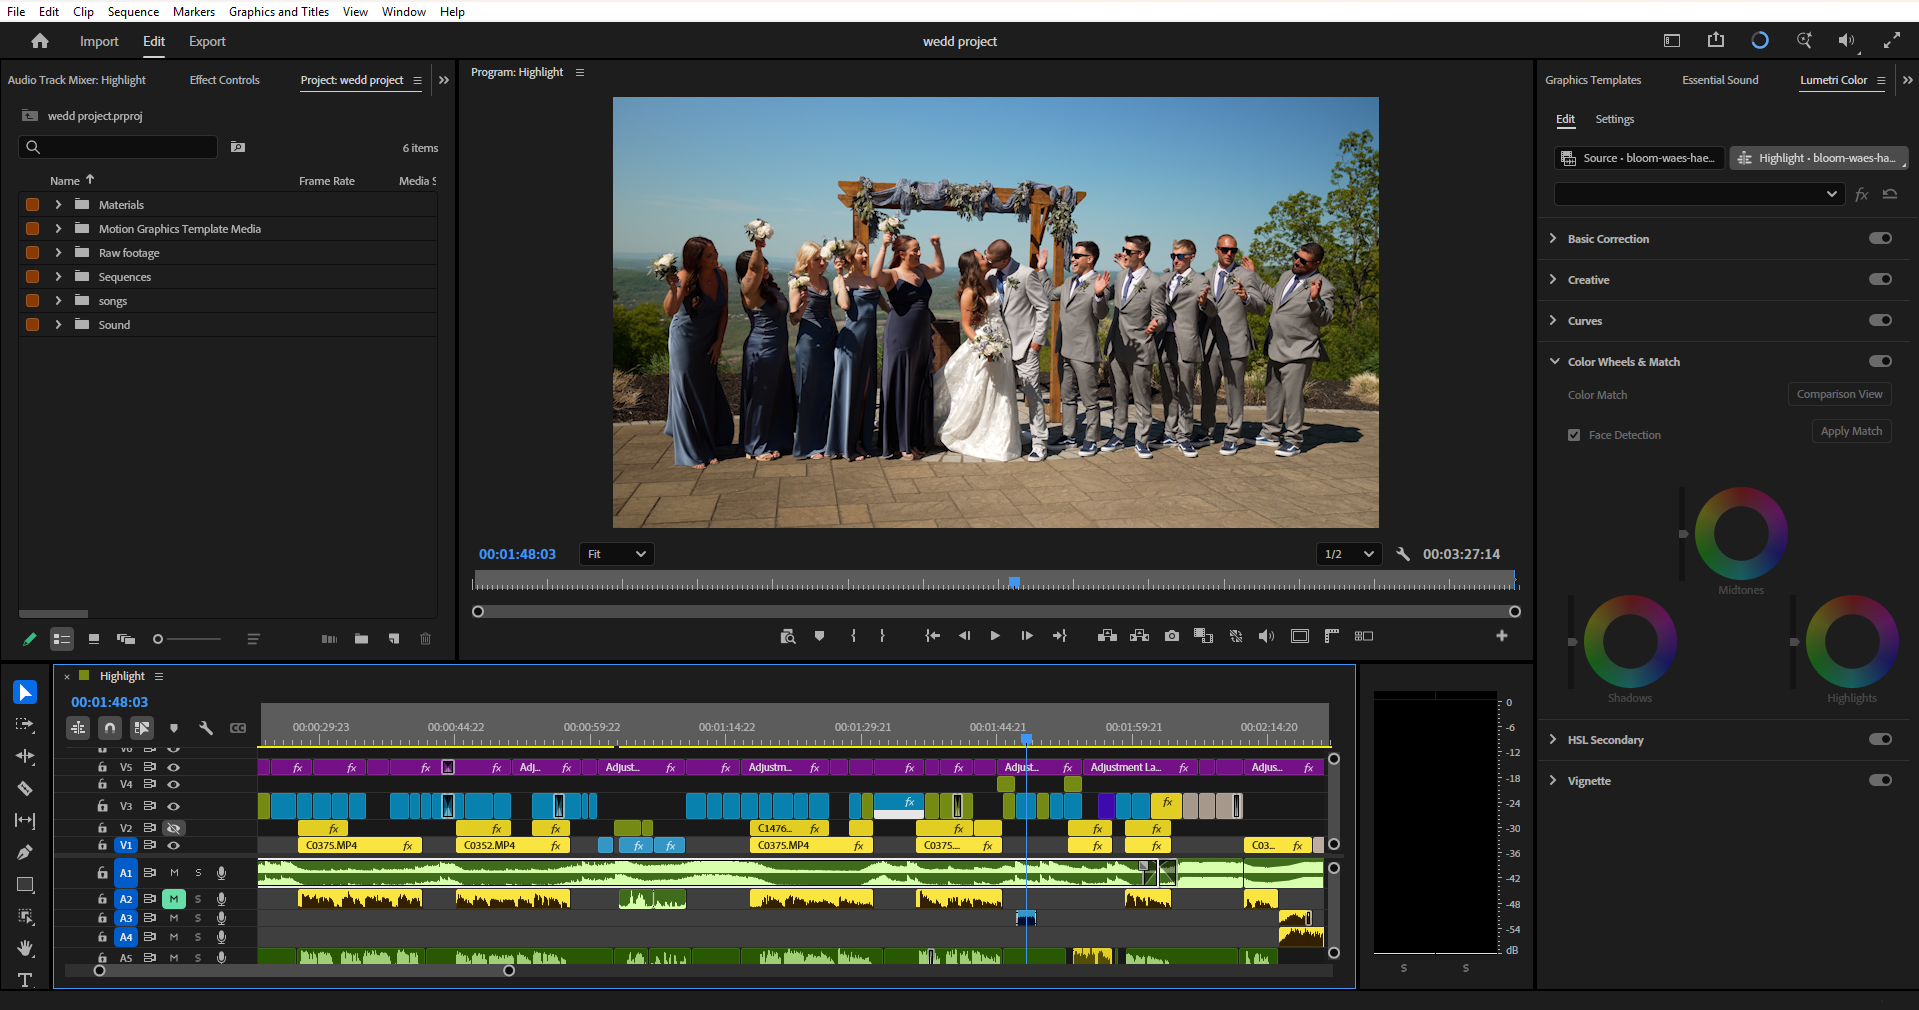
Task: Collapse Color Wheels & Match section
Action: pyautogui.click(x=1554, y=361)
